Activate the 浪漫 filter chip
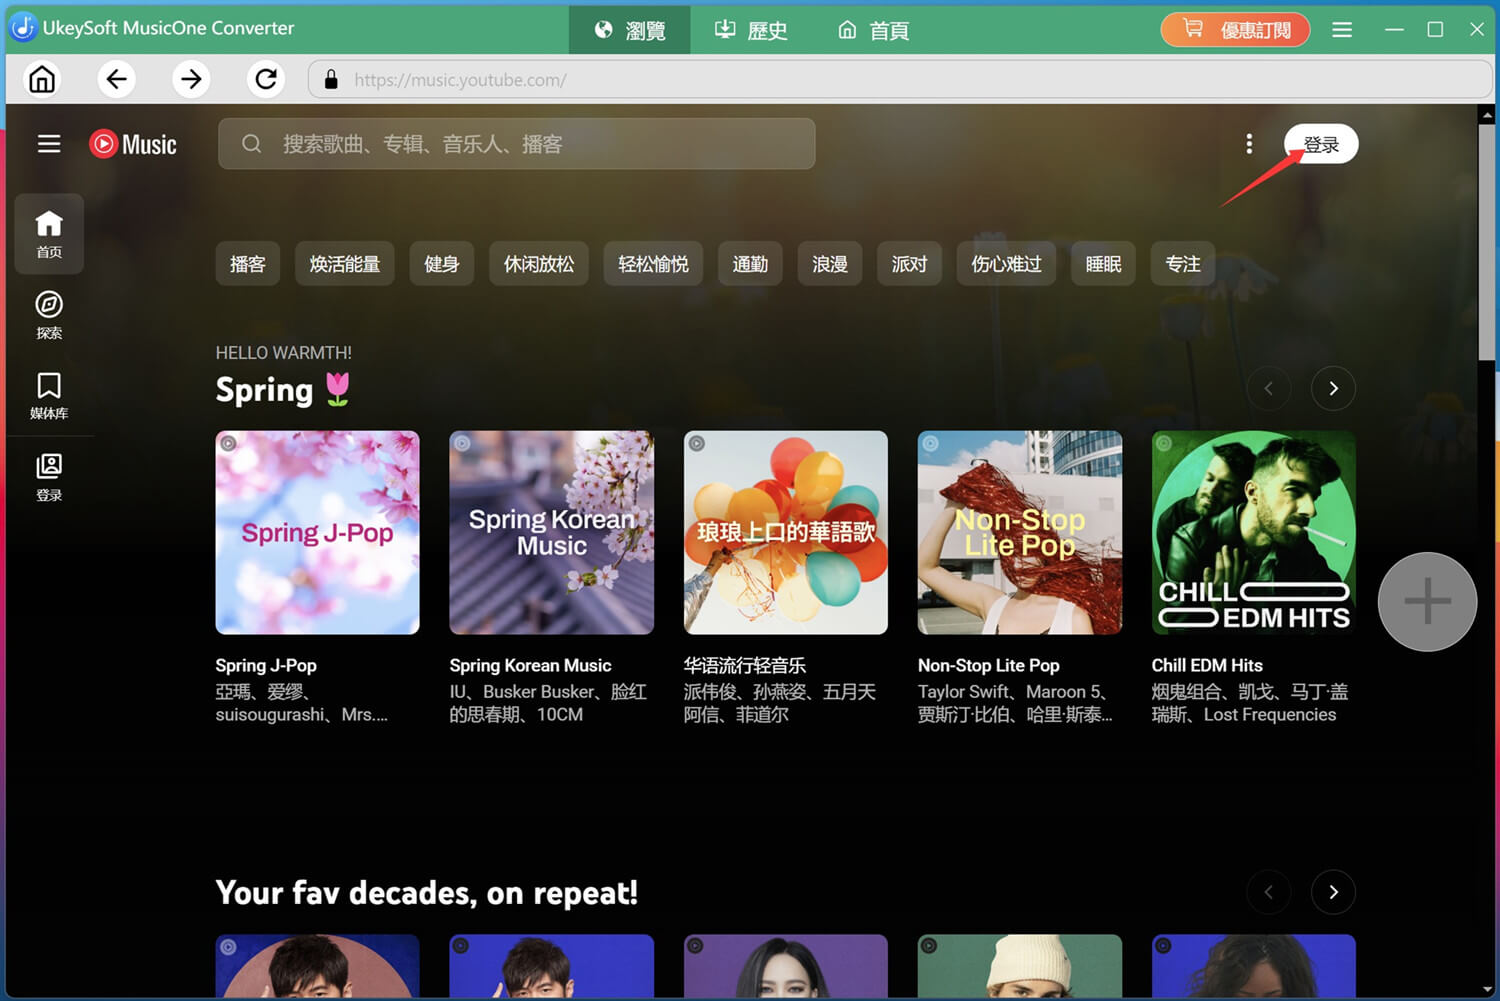 (829, 263)
